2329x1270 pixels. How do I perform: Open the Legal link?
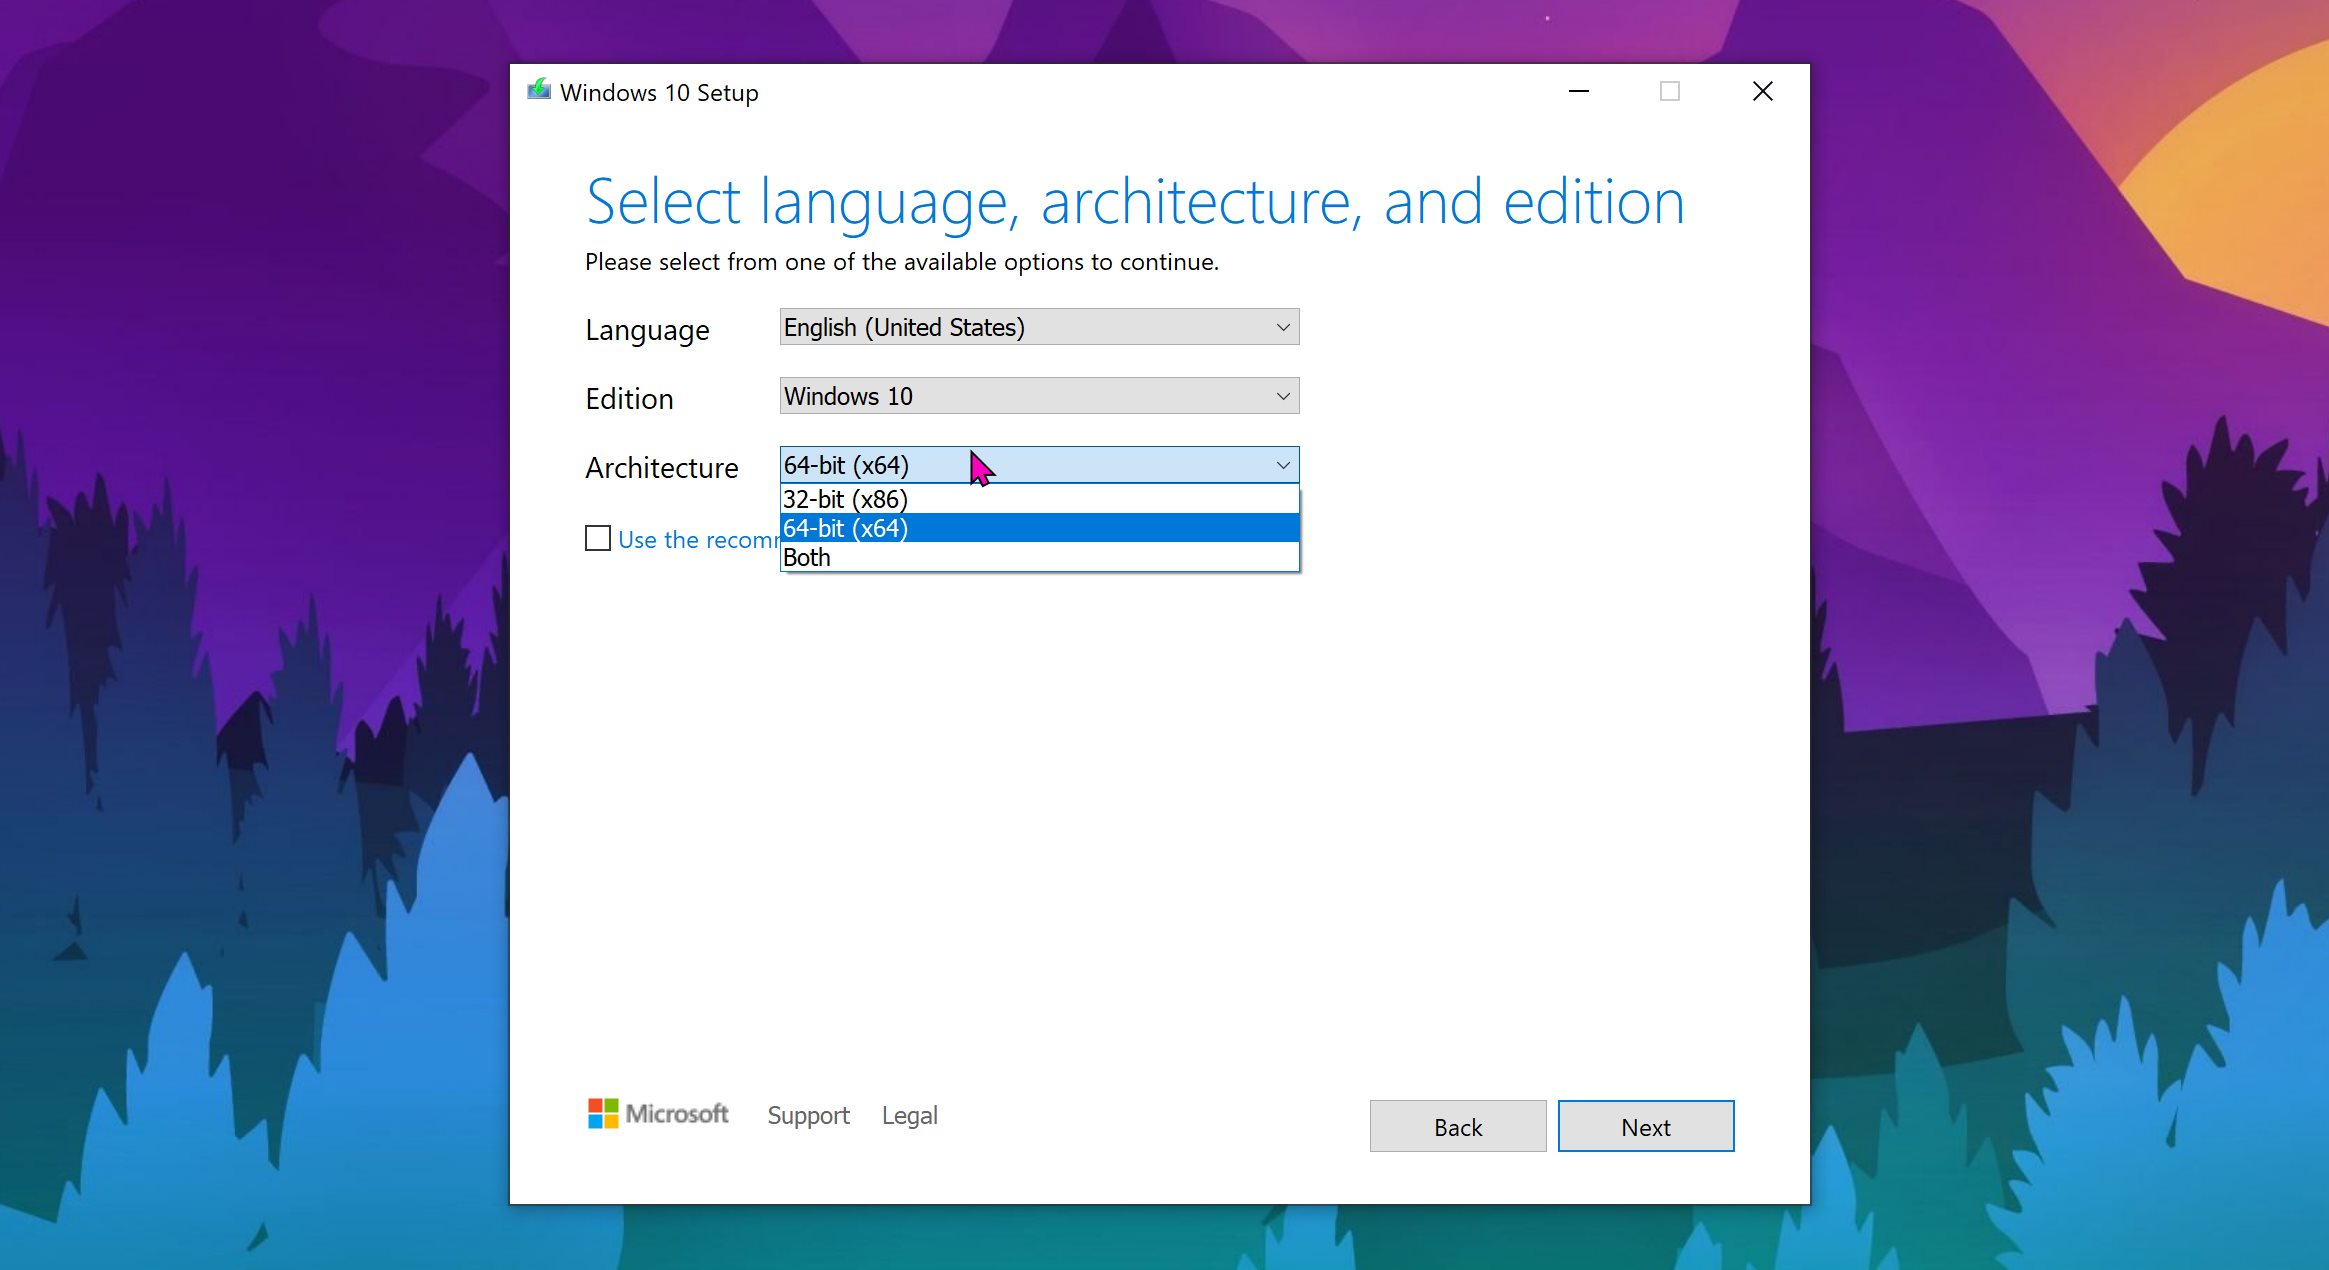click(910, 1115)
